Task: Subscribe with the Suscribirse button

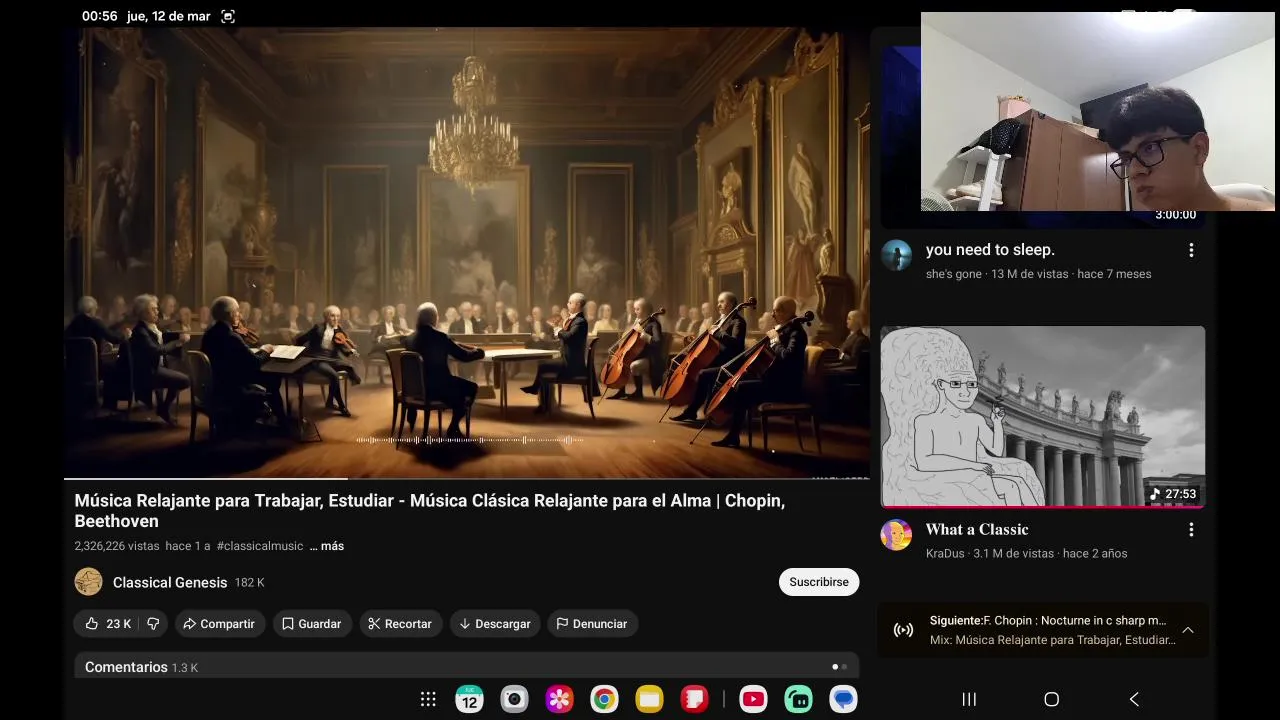Action: click(819, 582)
